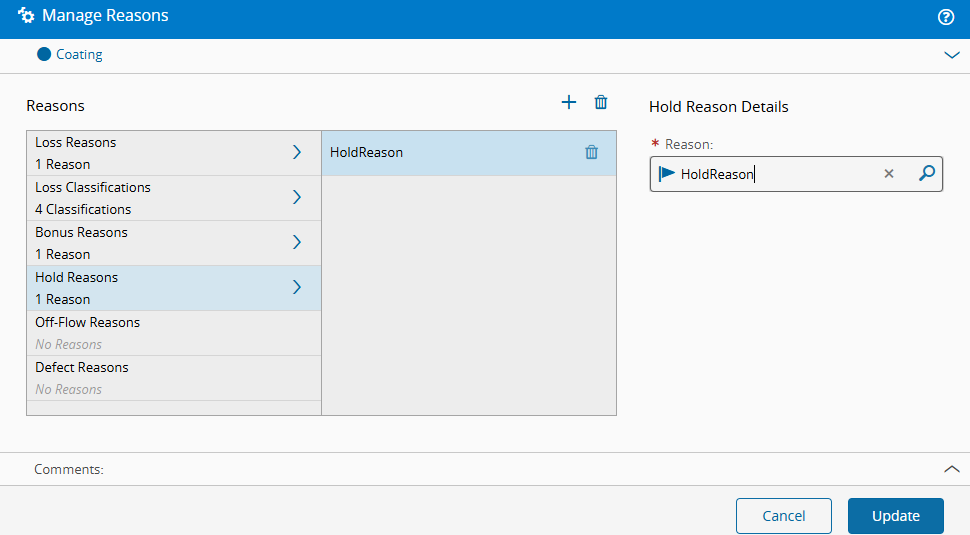The width and height of the screenshot is (970, 535).
Task: Click 'No Reasons' under Off-Flow Reasons
Action: pyautogui.click(x=68, y=345)
